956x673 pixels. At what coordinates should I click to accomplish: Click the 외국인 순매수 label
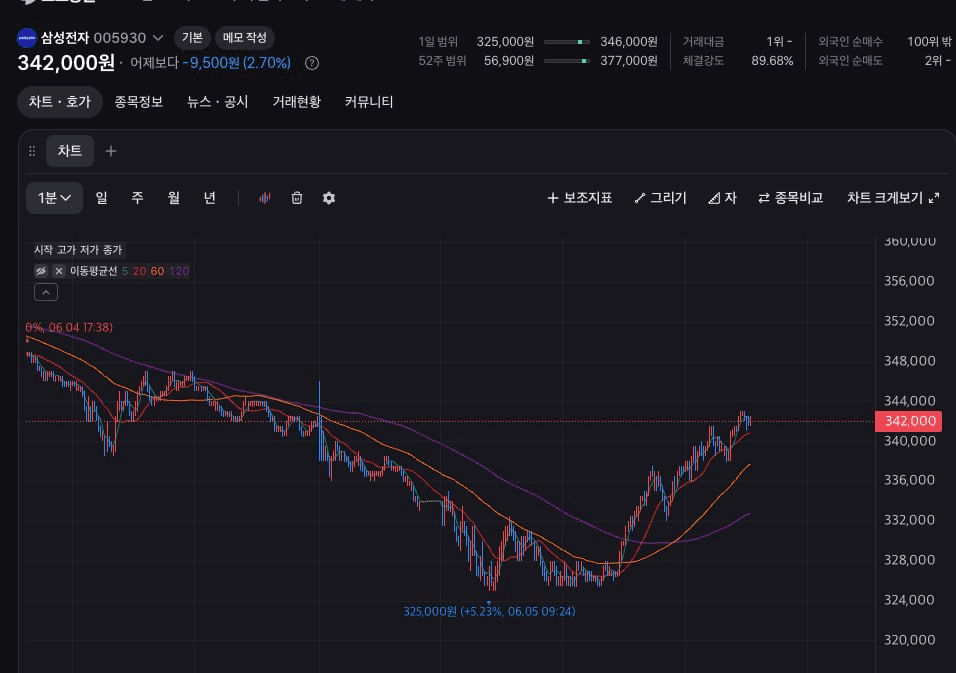851,41
